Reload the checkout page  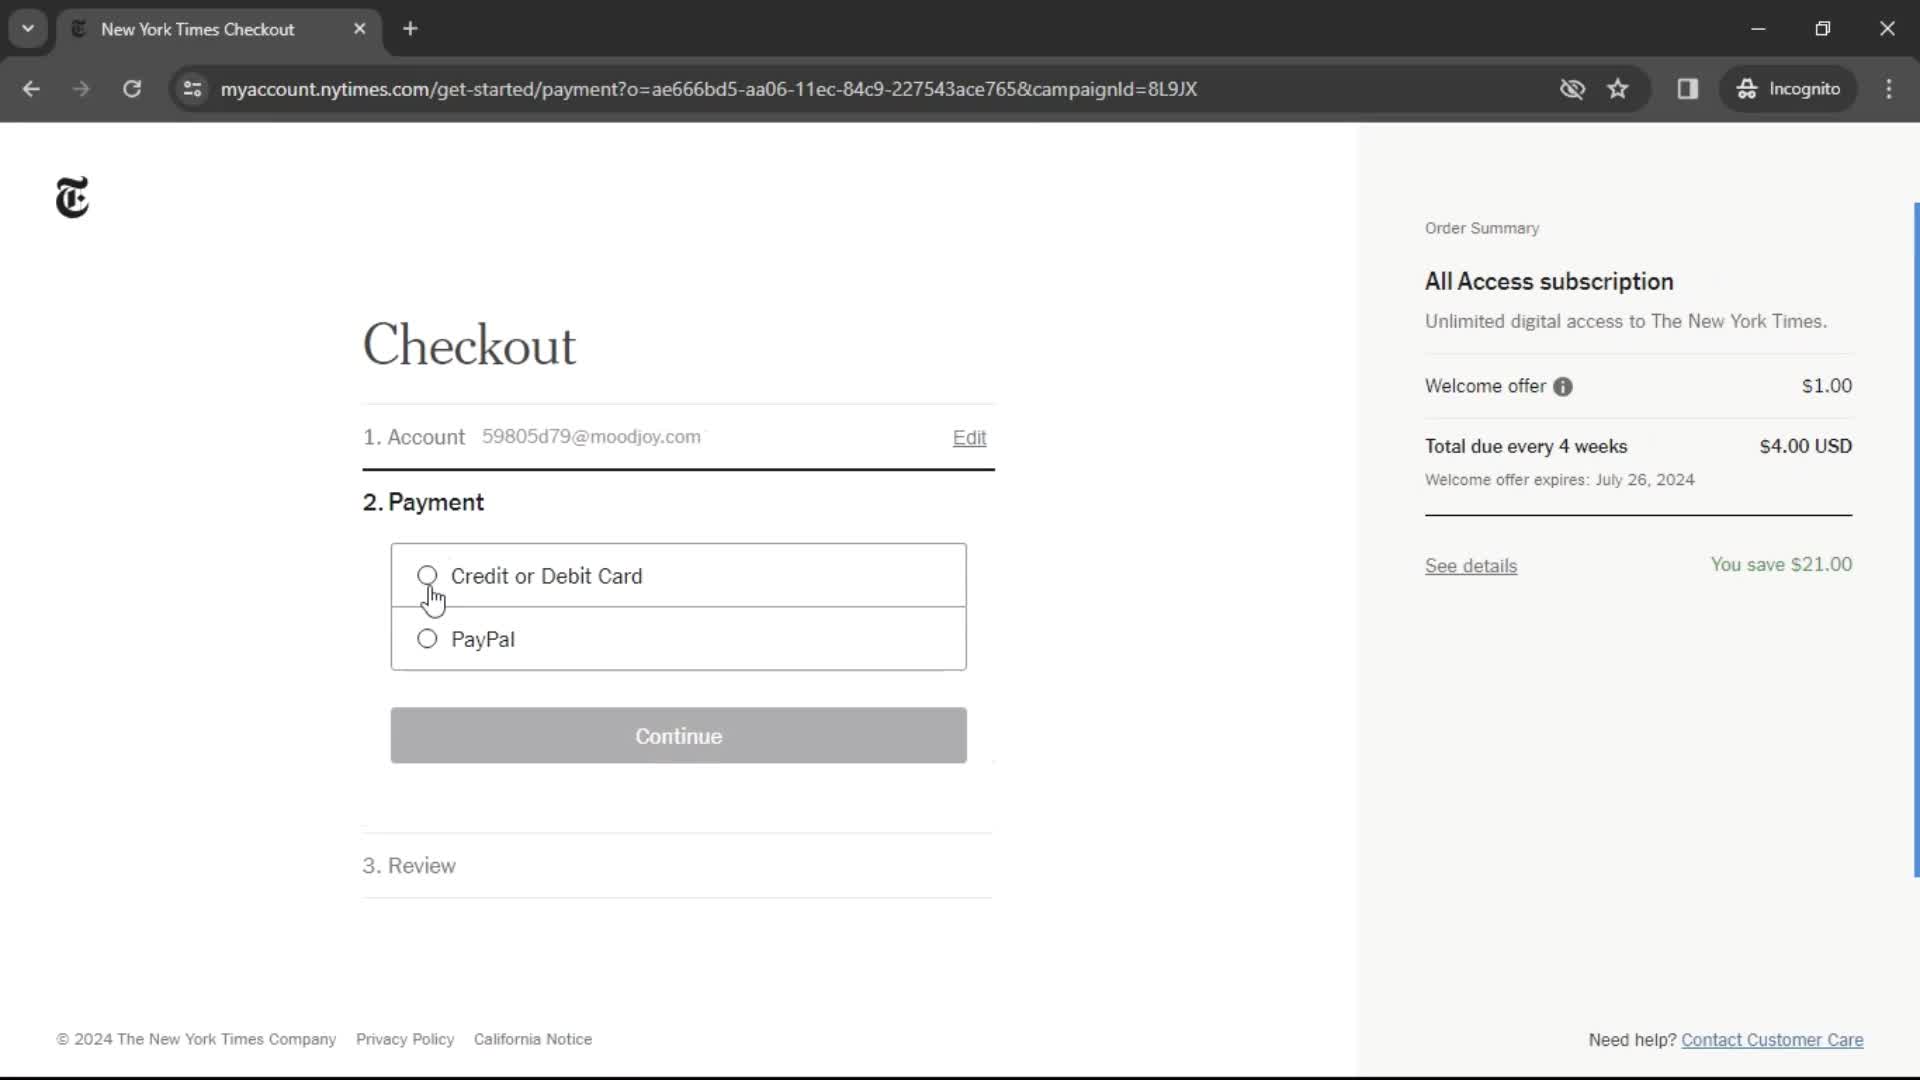[132, 89]
